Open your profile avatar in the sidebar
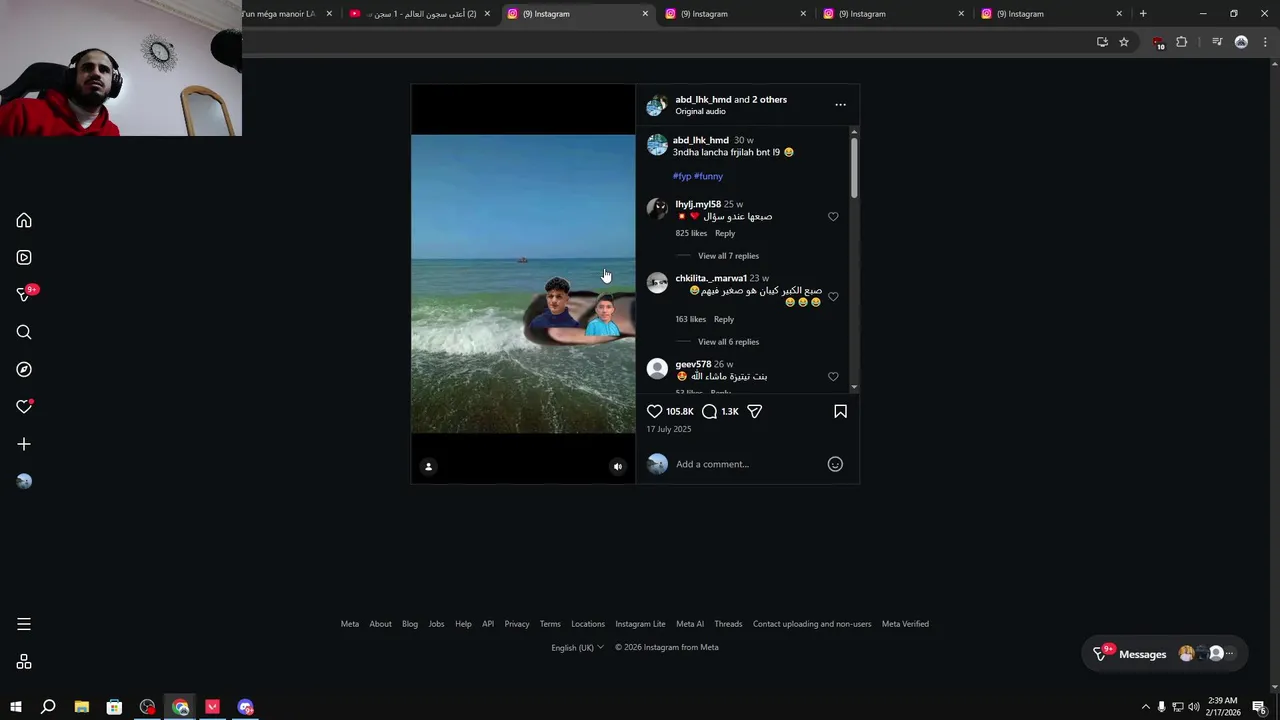The width and height of the screenshot is (1280, 720). click(24, 481)
